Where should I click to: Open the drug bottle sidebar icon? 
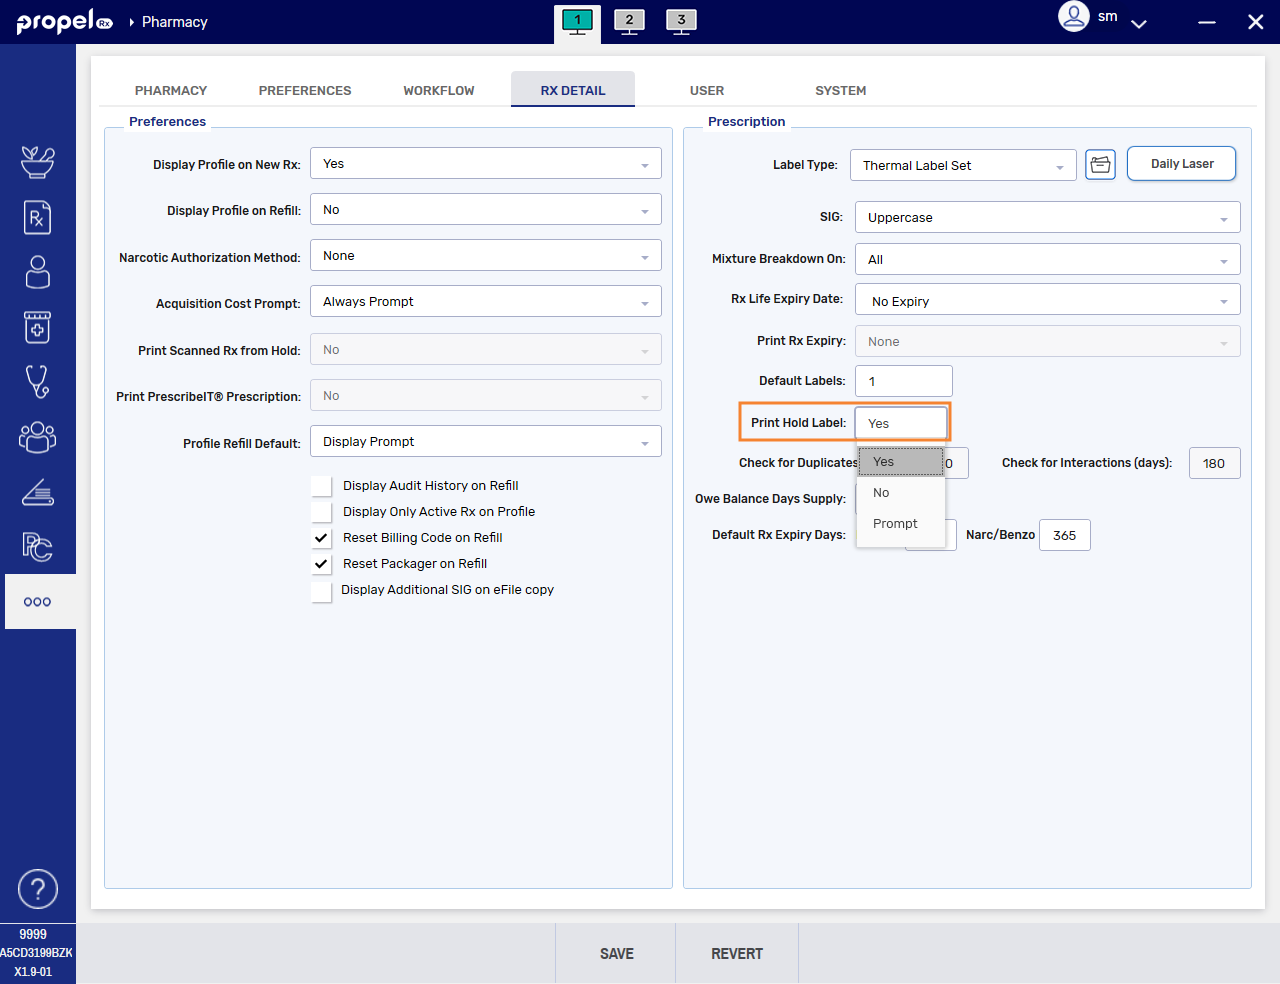[37, 327]
